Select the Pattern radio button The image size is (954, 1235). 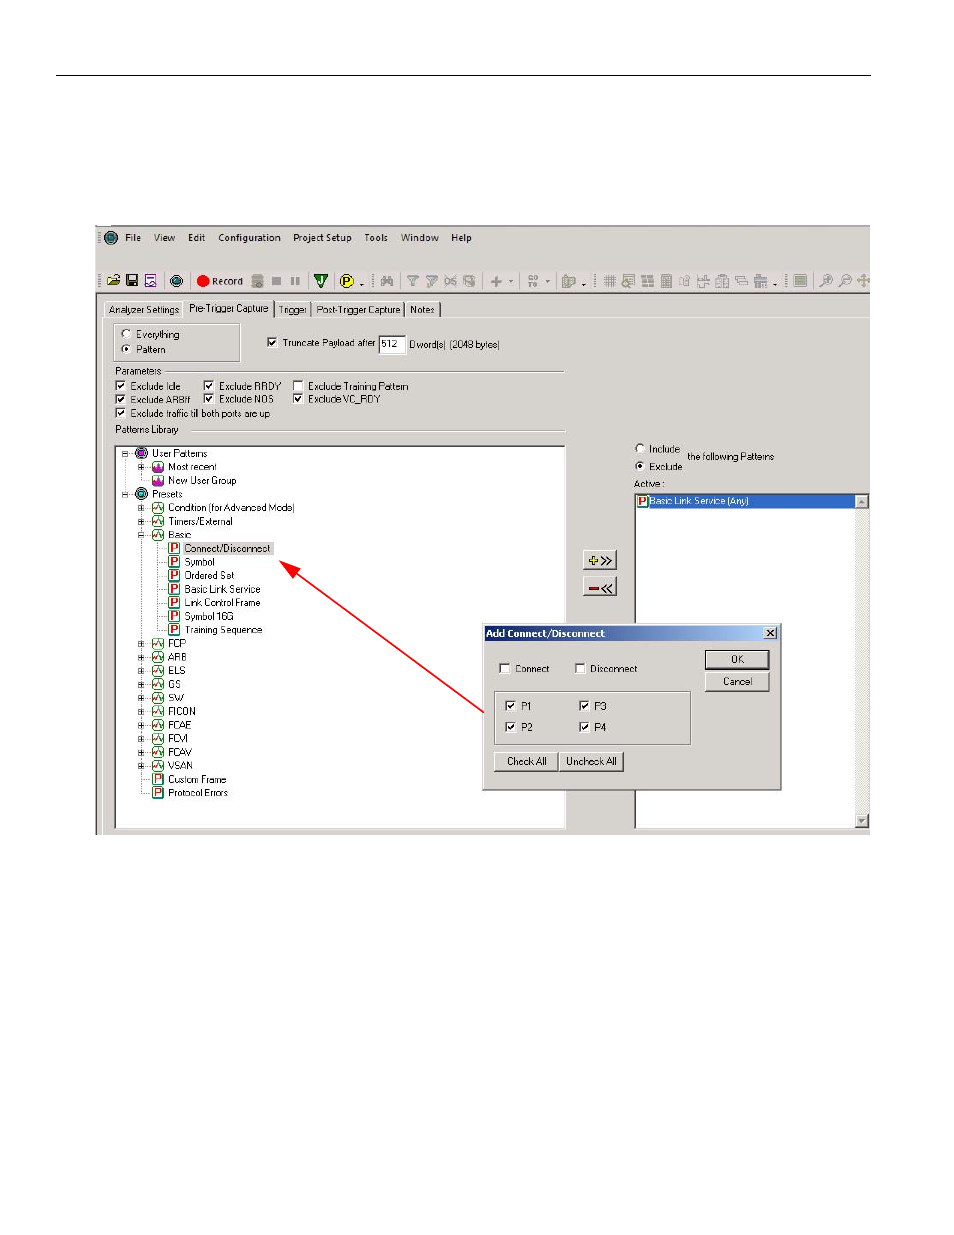(x=126, y=349)
